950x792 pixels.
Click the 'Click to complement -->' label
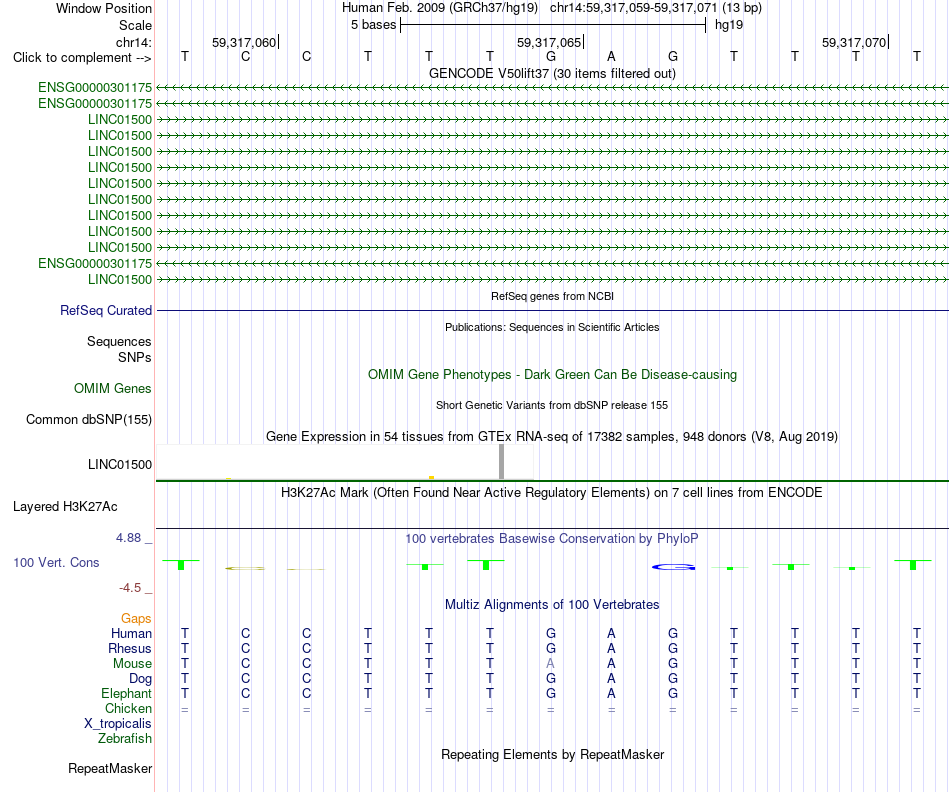coord(82,58)
